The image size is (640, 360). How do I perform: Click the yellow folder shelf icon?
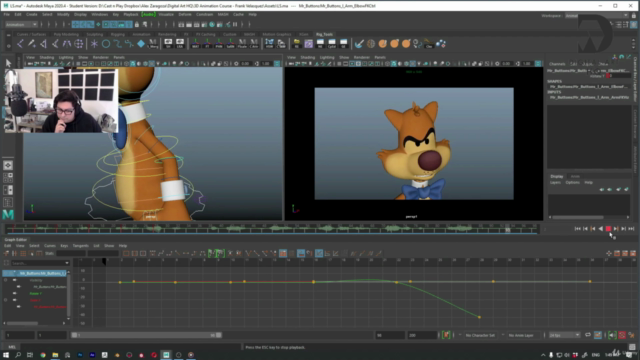297,43
